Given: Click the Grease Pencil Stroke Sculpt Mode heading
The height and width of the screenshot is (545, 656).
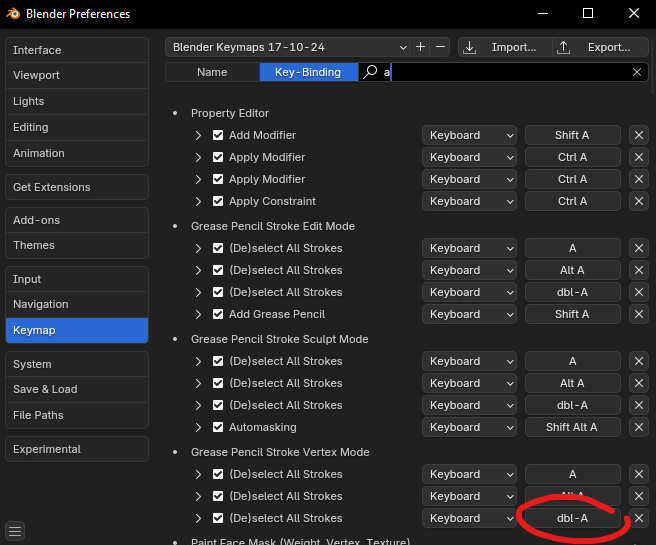Looking at the screenshot, I should point(279,339).
